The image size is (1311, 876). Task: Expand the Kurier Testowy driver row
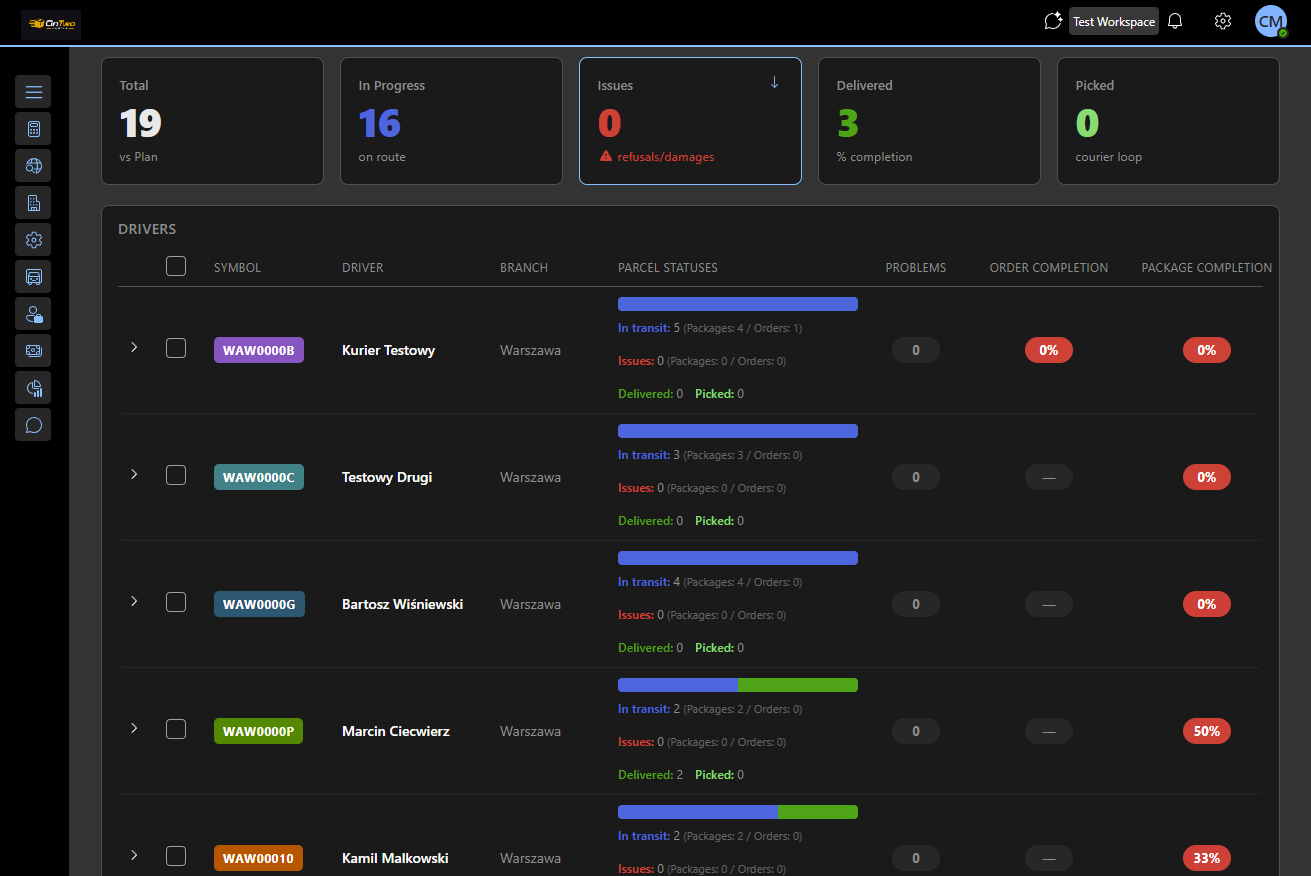134,347
